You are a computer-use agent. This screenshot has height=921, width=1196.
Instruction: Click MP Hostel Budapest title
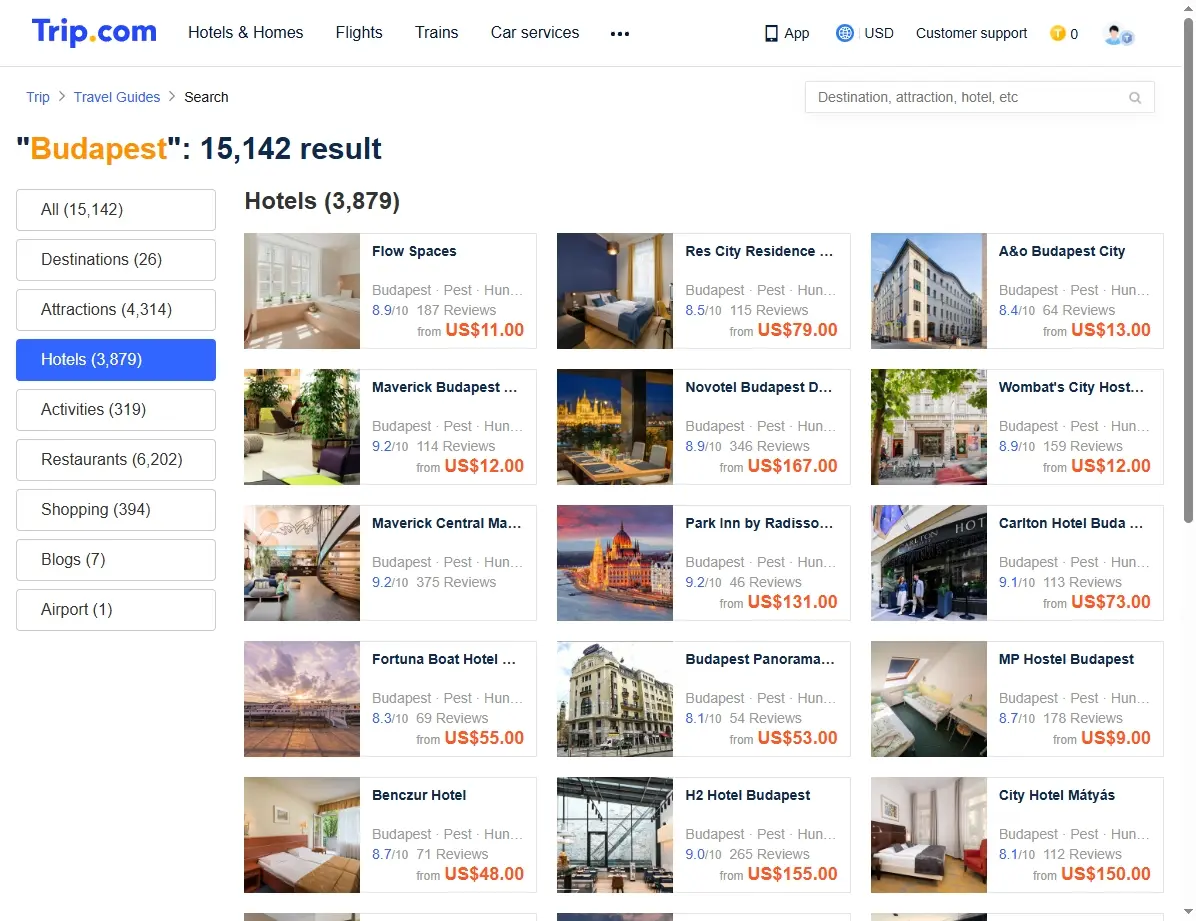point(1066,659)
